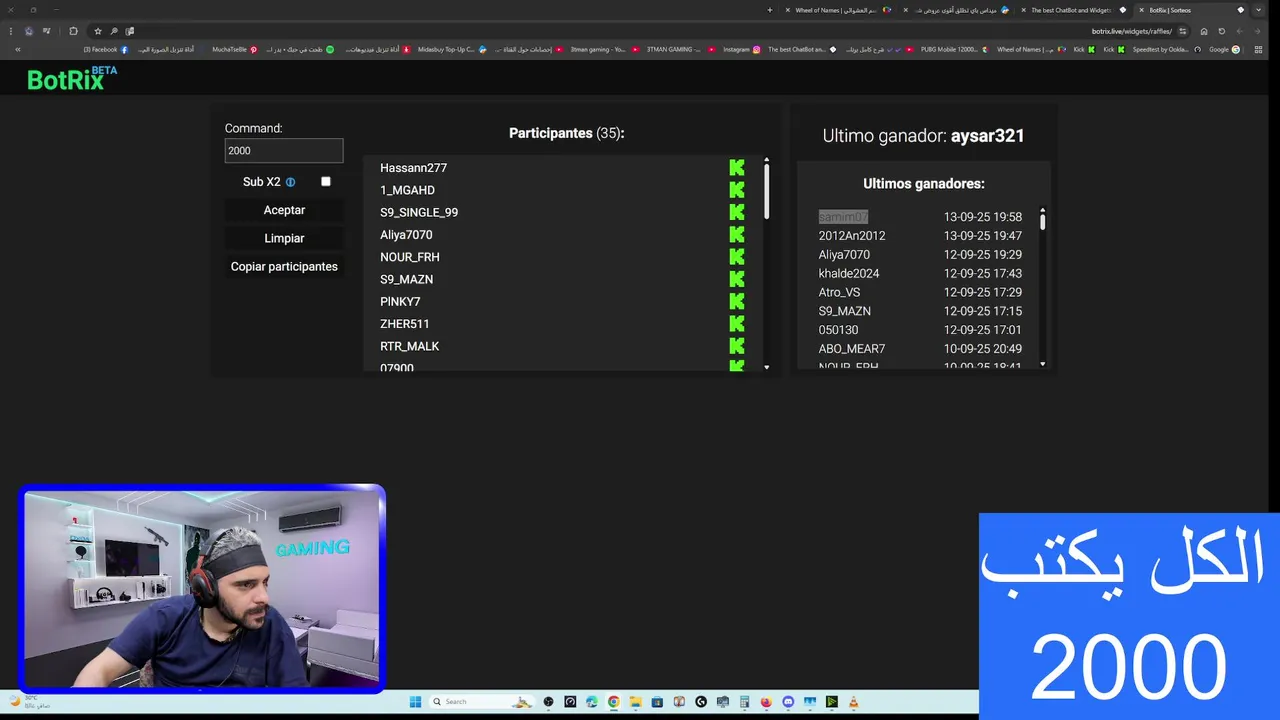Open VLC media player from the taskbar
1280x720 pixels.
tap(854, 702)
